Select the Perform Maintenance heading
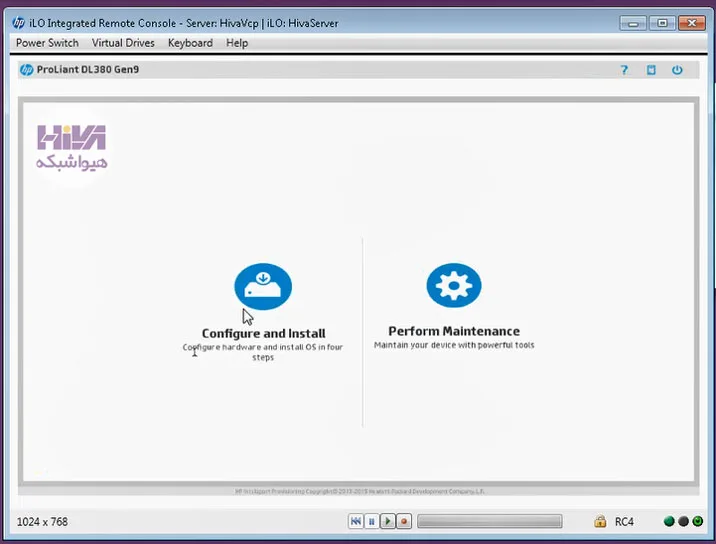 pyautogui.click(x=454, y=331)
